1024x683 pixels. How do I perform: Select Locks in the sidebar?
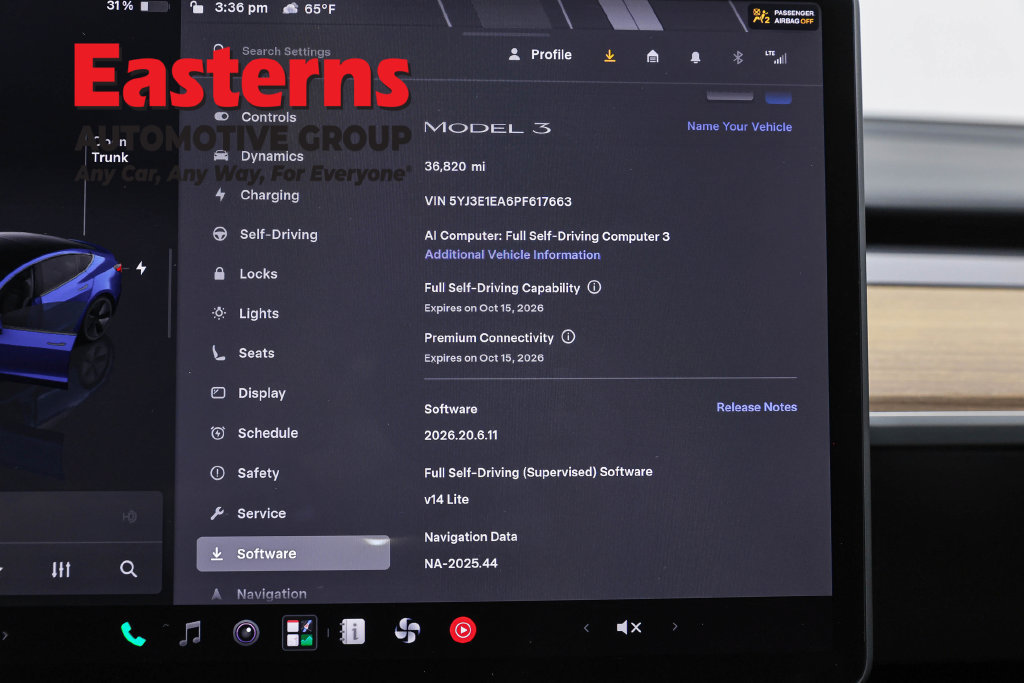[246, 274]
